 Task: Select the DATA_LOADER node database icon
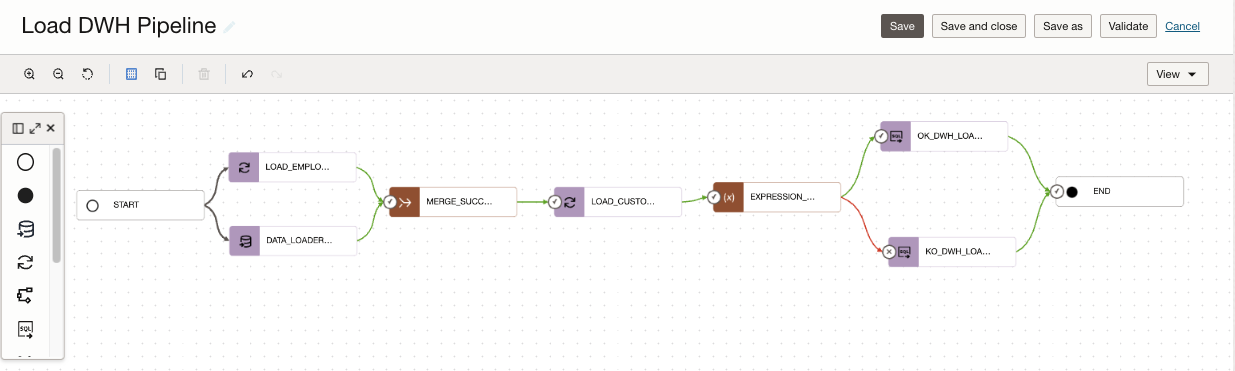point(244,241)
